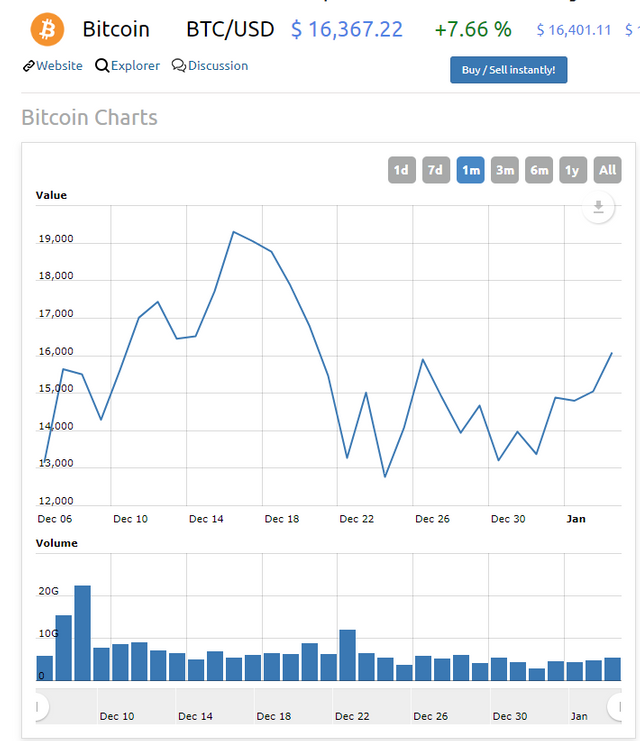The image size is (640, 741).
Task: Select the 1m chart range
Action: tap(470, 170)
